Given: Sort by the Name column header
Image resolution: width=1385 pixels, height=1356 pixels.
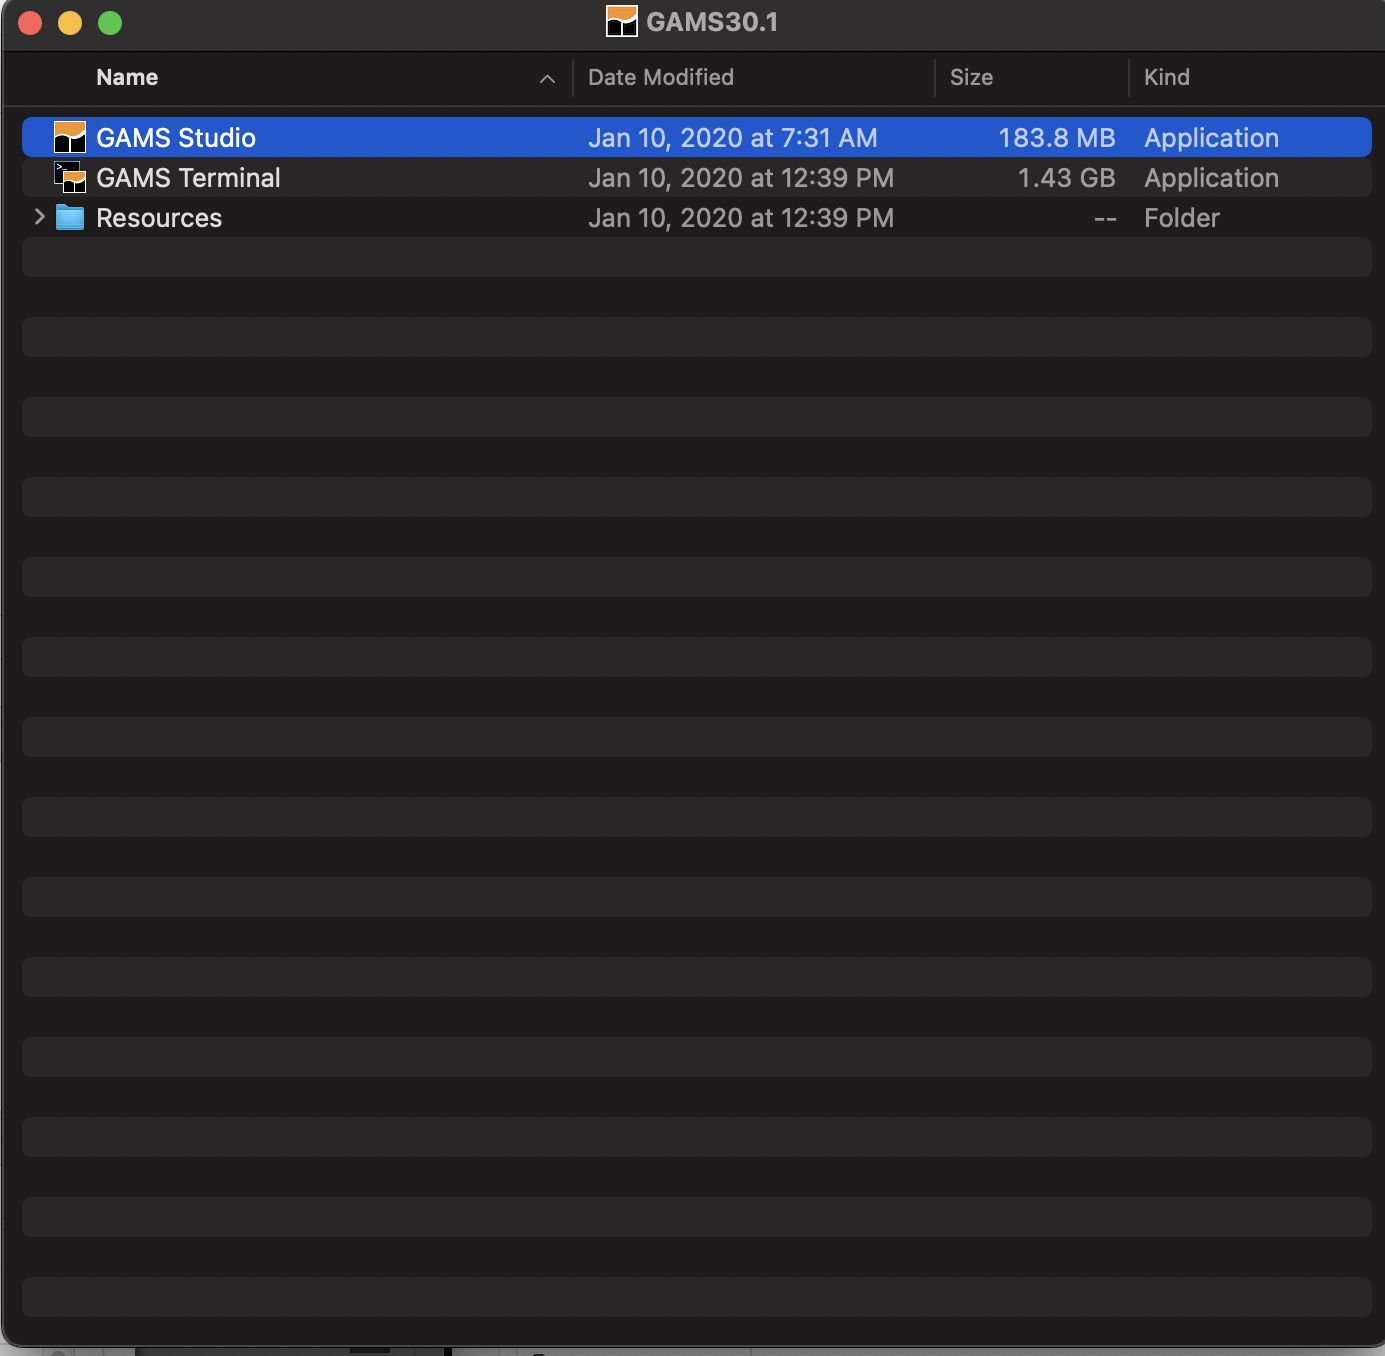Looking at the screenshot, I should click(127, 77).
